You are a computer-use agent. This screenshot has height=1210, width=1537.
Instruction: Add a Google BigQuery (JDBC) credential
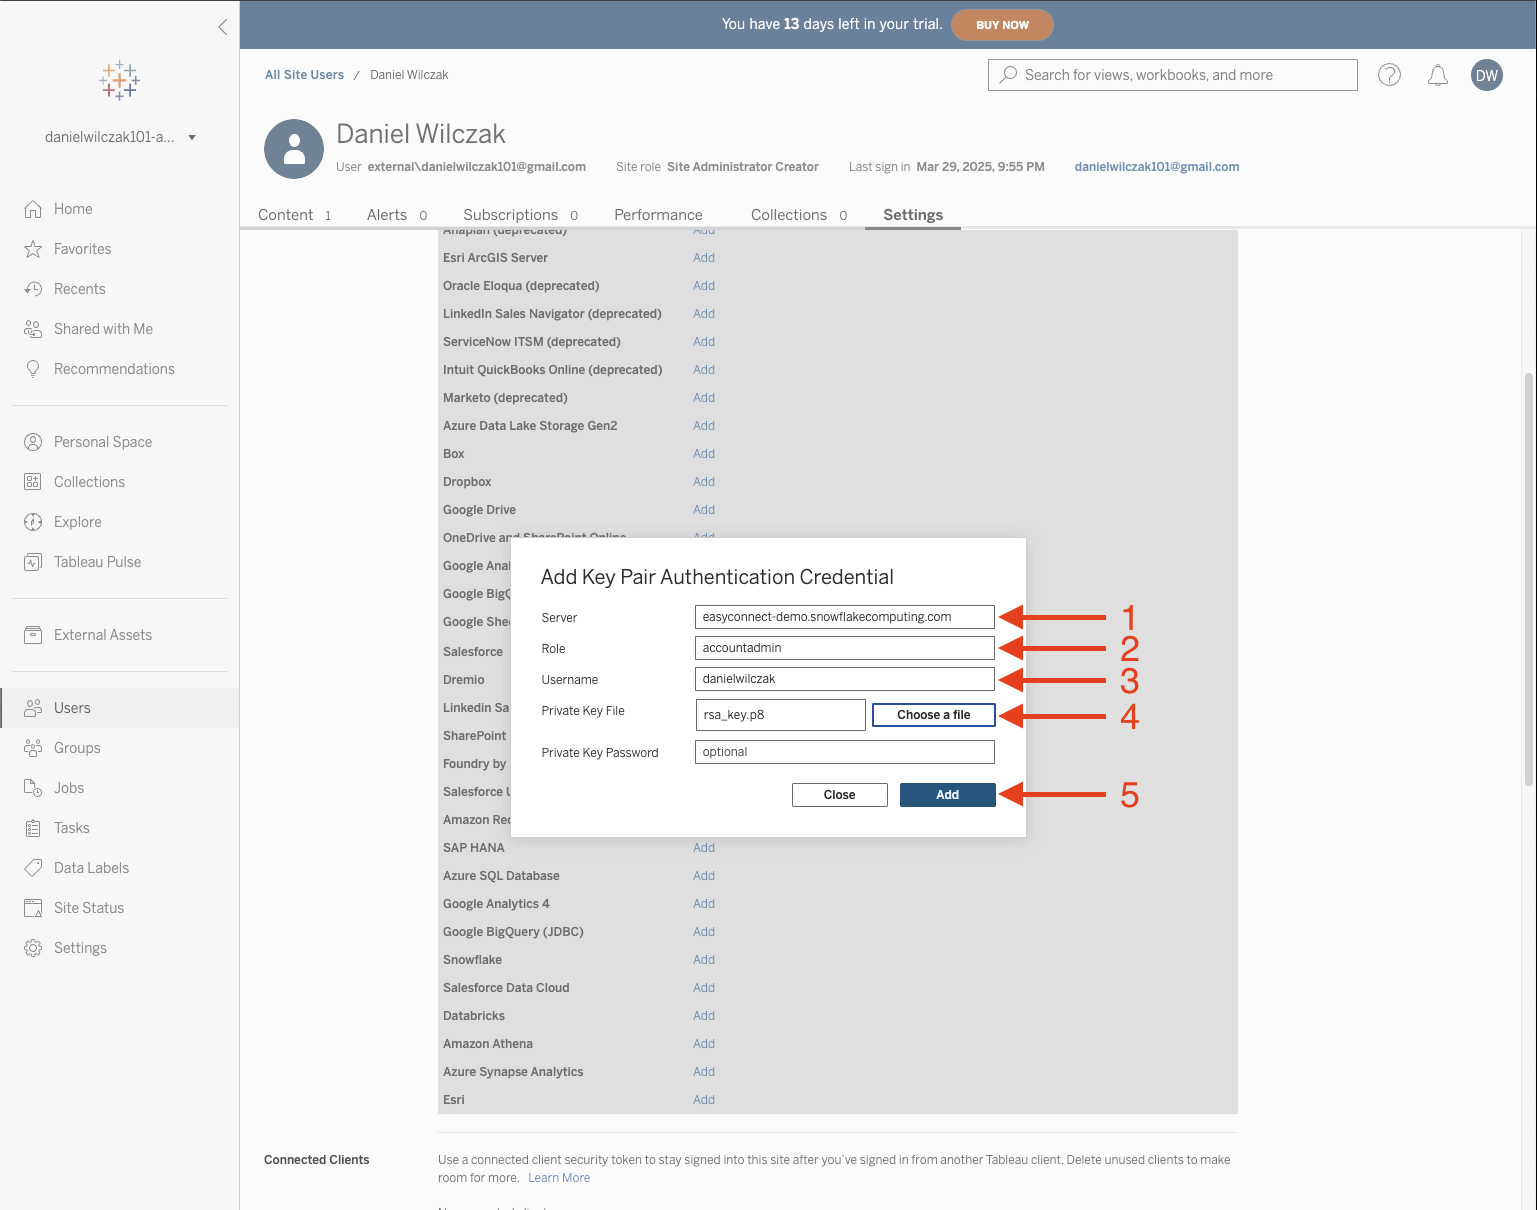[x=704, y=932]
